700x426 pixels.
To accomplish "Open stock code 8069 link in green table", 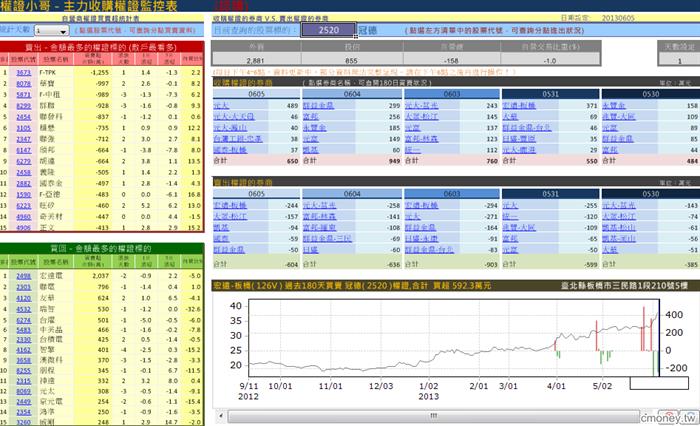I will coord(24,391).
